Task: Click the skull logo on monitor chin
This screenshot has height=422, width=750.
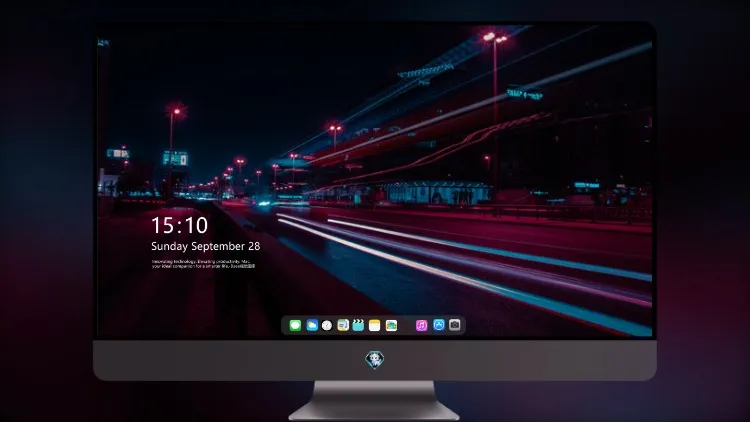Action: click(x=375, y=360)
